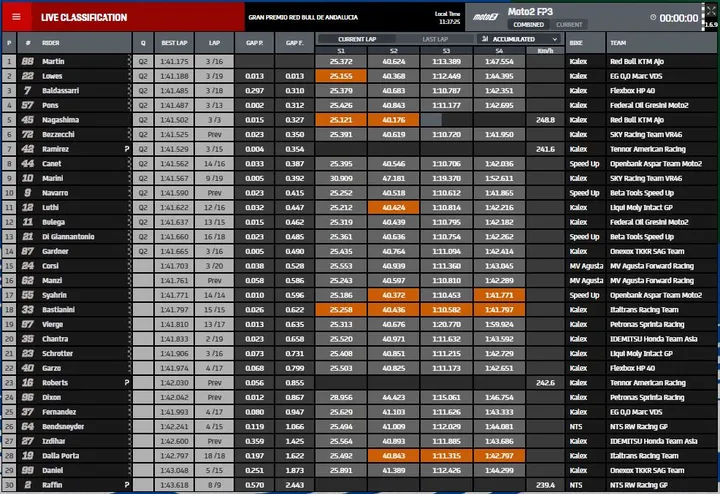Click Bastianini orange S3 time 1:10.582

point(446,309)
